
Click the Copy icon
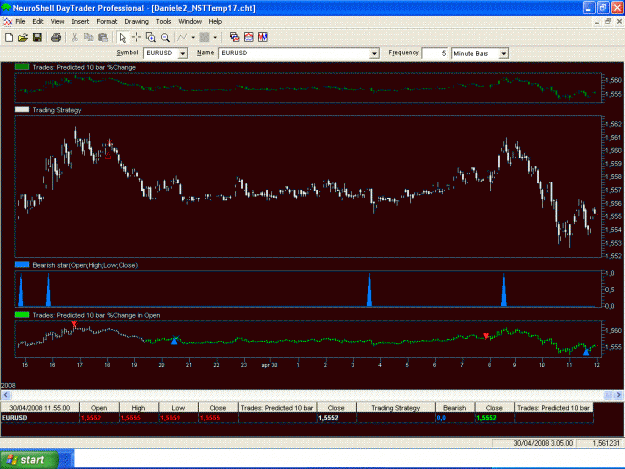click(x=88, y=37)
